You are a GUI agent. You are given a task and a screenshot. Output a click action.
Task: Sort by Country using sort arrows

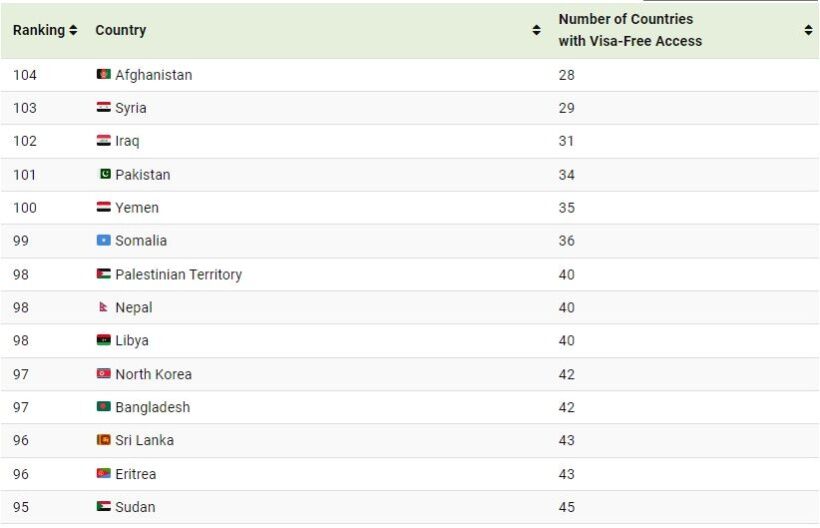click(x=536, y=31)
